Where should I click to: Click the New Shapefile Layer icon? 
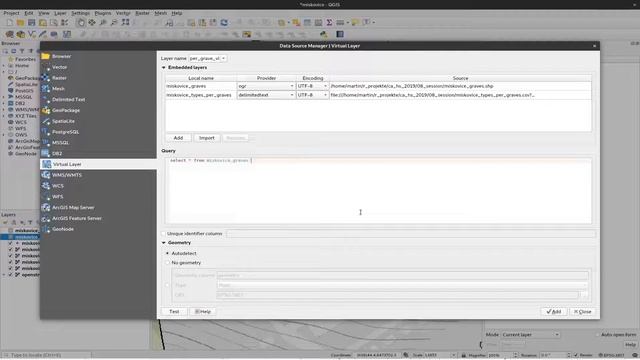point(31,34)
